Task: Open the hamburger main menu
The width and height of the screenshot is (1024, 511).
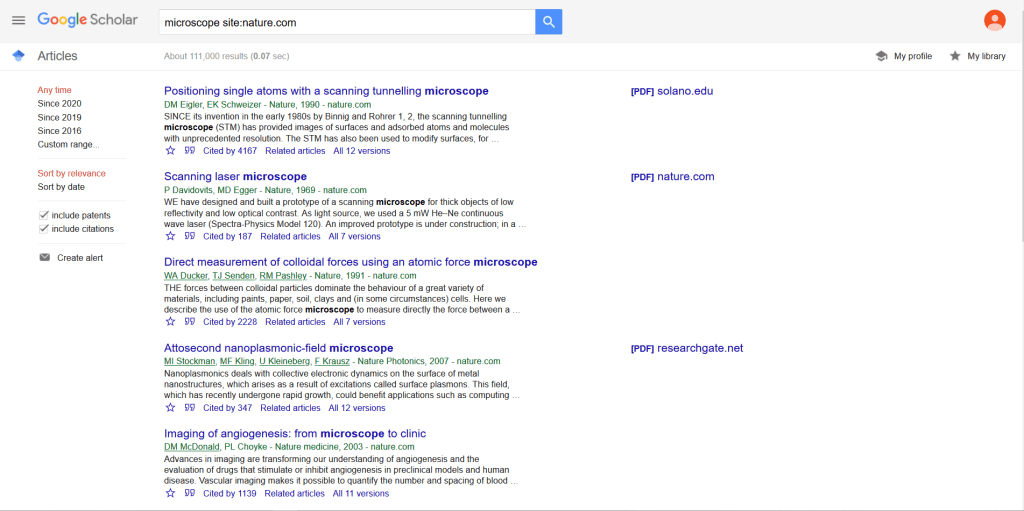Action: tap(18, 21)
